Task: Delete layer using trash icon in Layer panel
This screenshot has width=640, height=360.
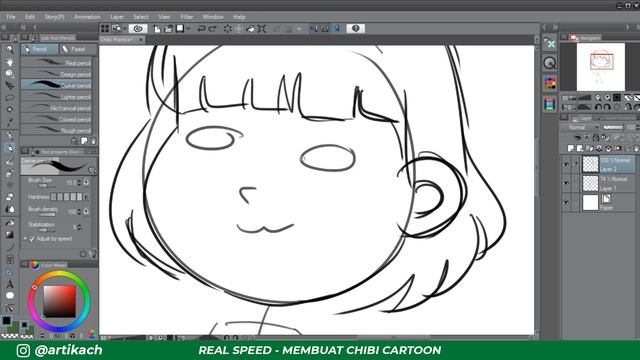Action: [x=637, y=149]
